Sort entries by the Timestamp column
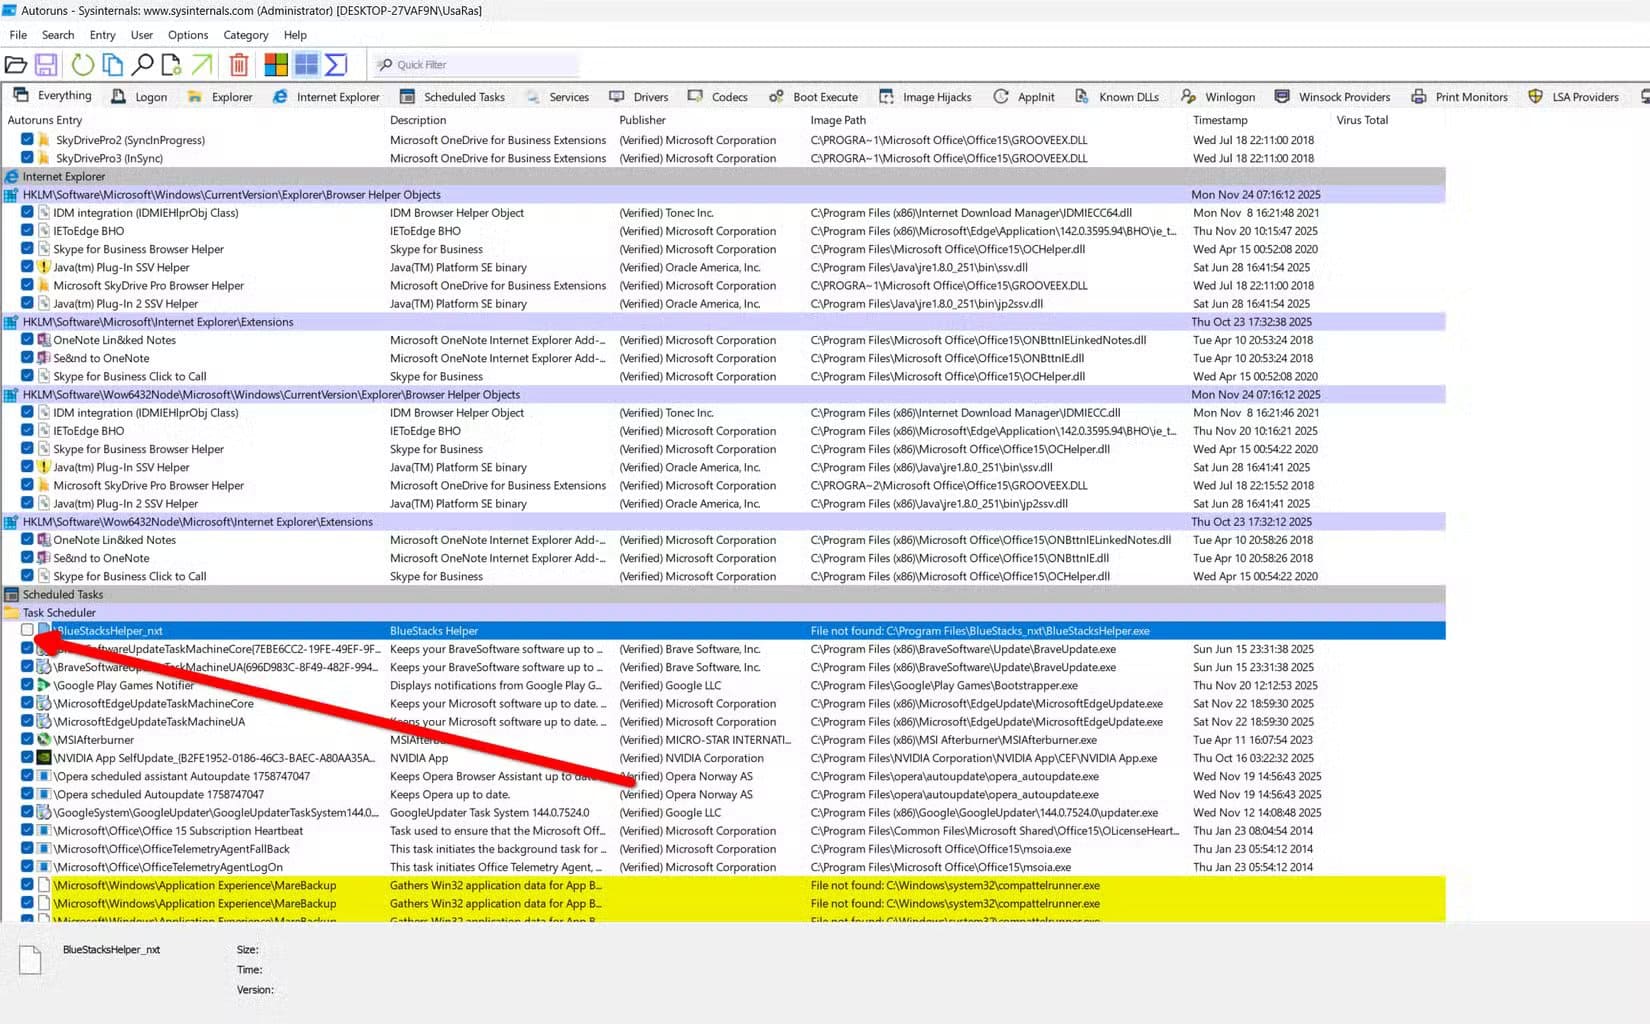This screenshot has height=1024, width=1650. 1220,119
